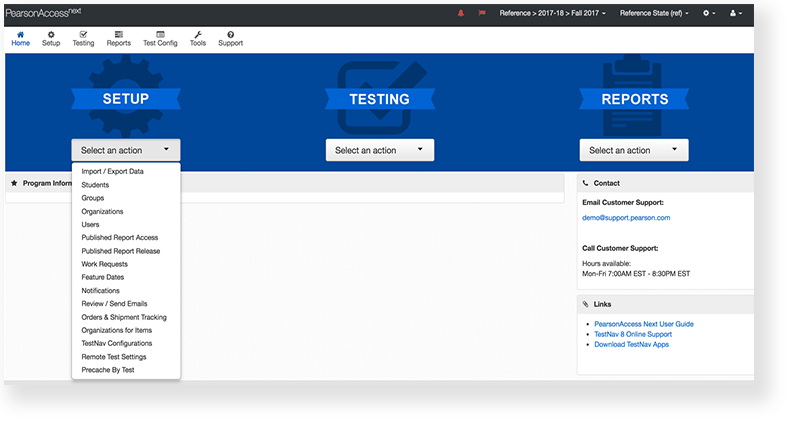Open the administration year Fall 2017 selector

point(552,14)
